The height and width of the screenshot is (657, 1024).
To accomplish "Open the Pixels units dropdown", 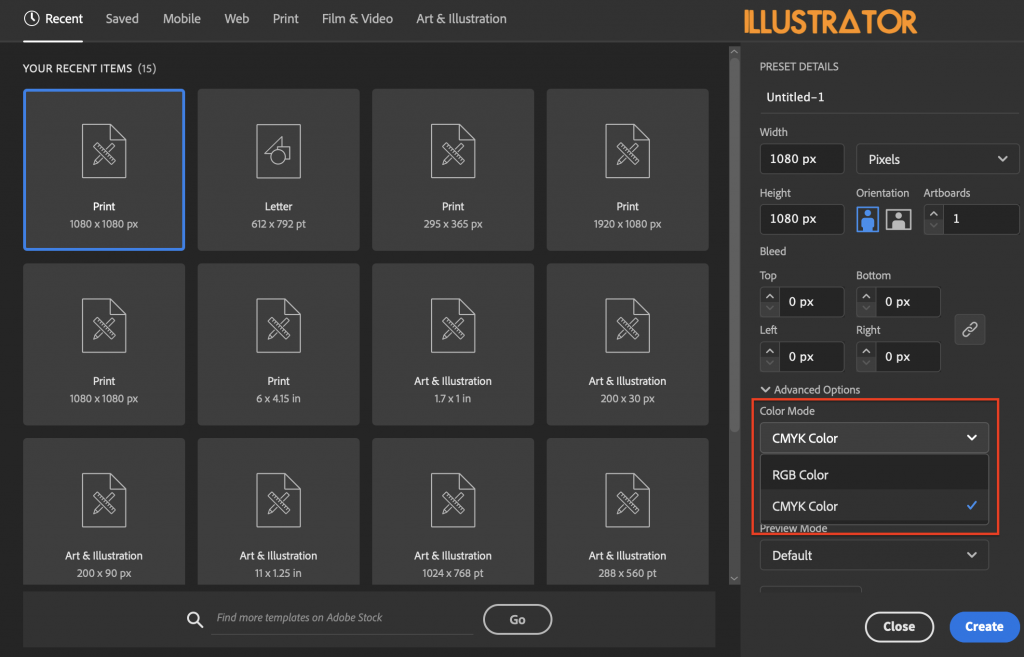I will pos(937,159).
